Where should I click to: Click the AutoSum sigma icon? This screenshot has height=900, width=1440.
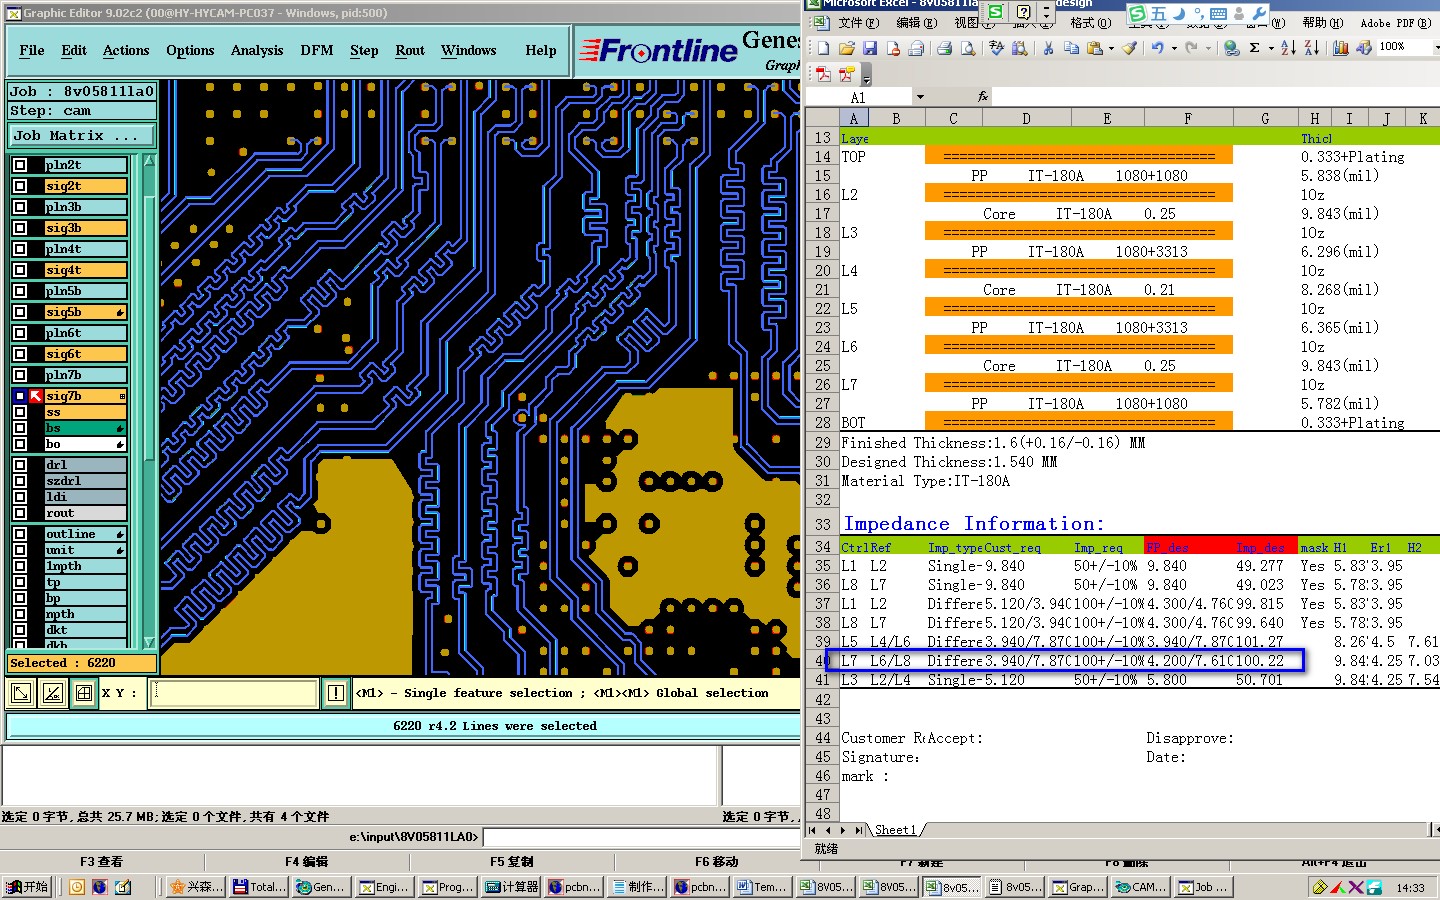(x=1254, y=48)
